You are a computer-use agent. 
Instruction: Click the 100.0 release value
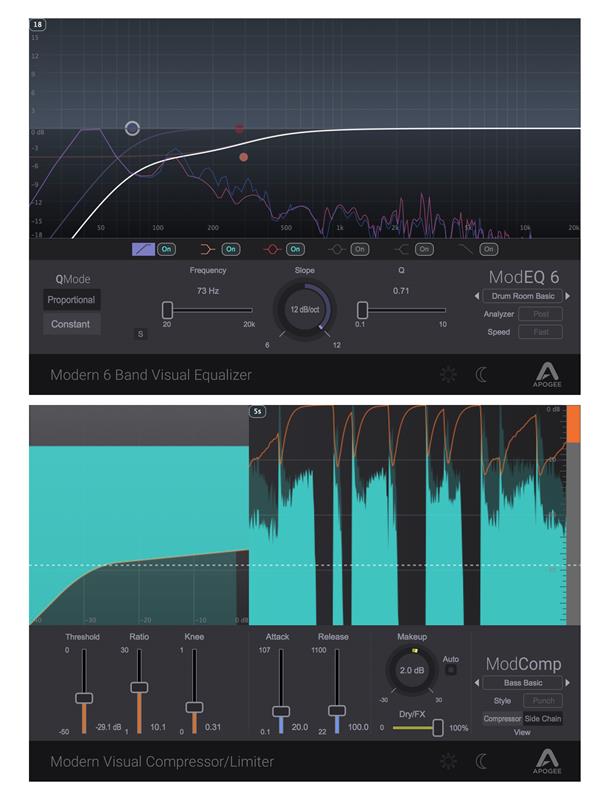click(358, 727)
